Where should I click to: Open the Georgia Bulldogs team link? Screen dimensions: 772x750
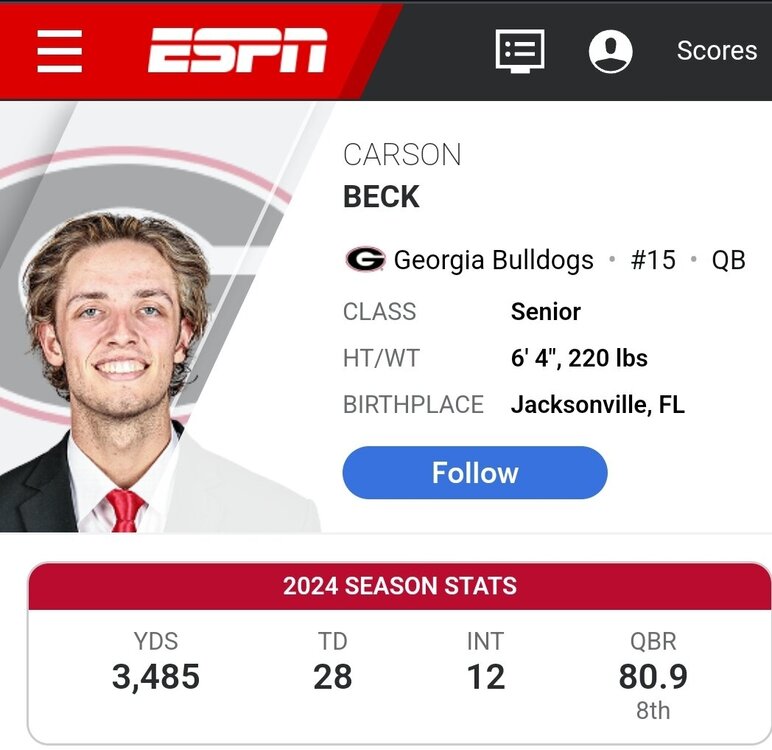[x=493, y=260]
